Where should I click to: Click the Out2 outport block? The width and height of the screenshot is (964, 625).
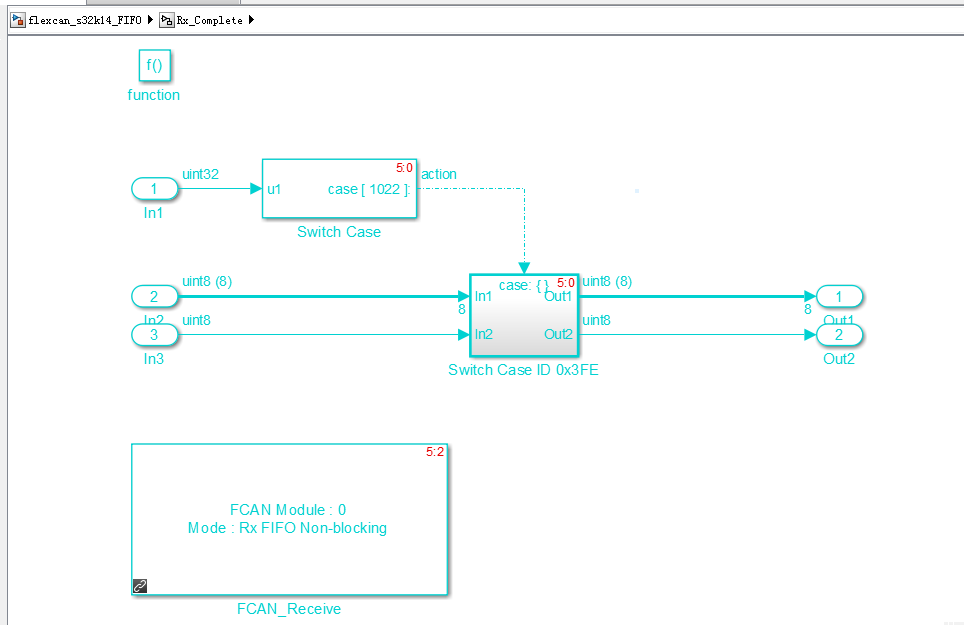(839, 335)
